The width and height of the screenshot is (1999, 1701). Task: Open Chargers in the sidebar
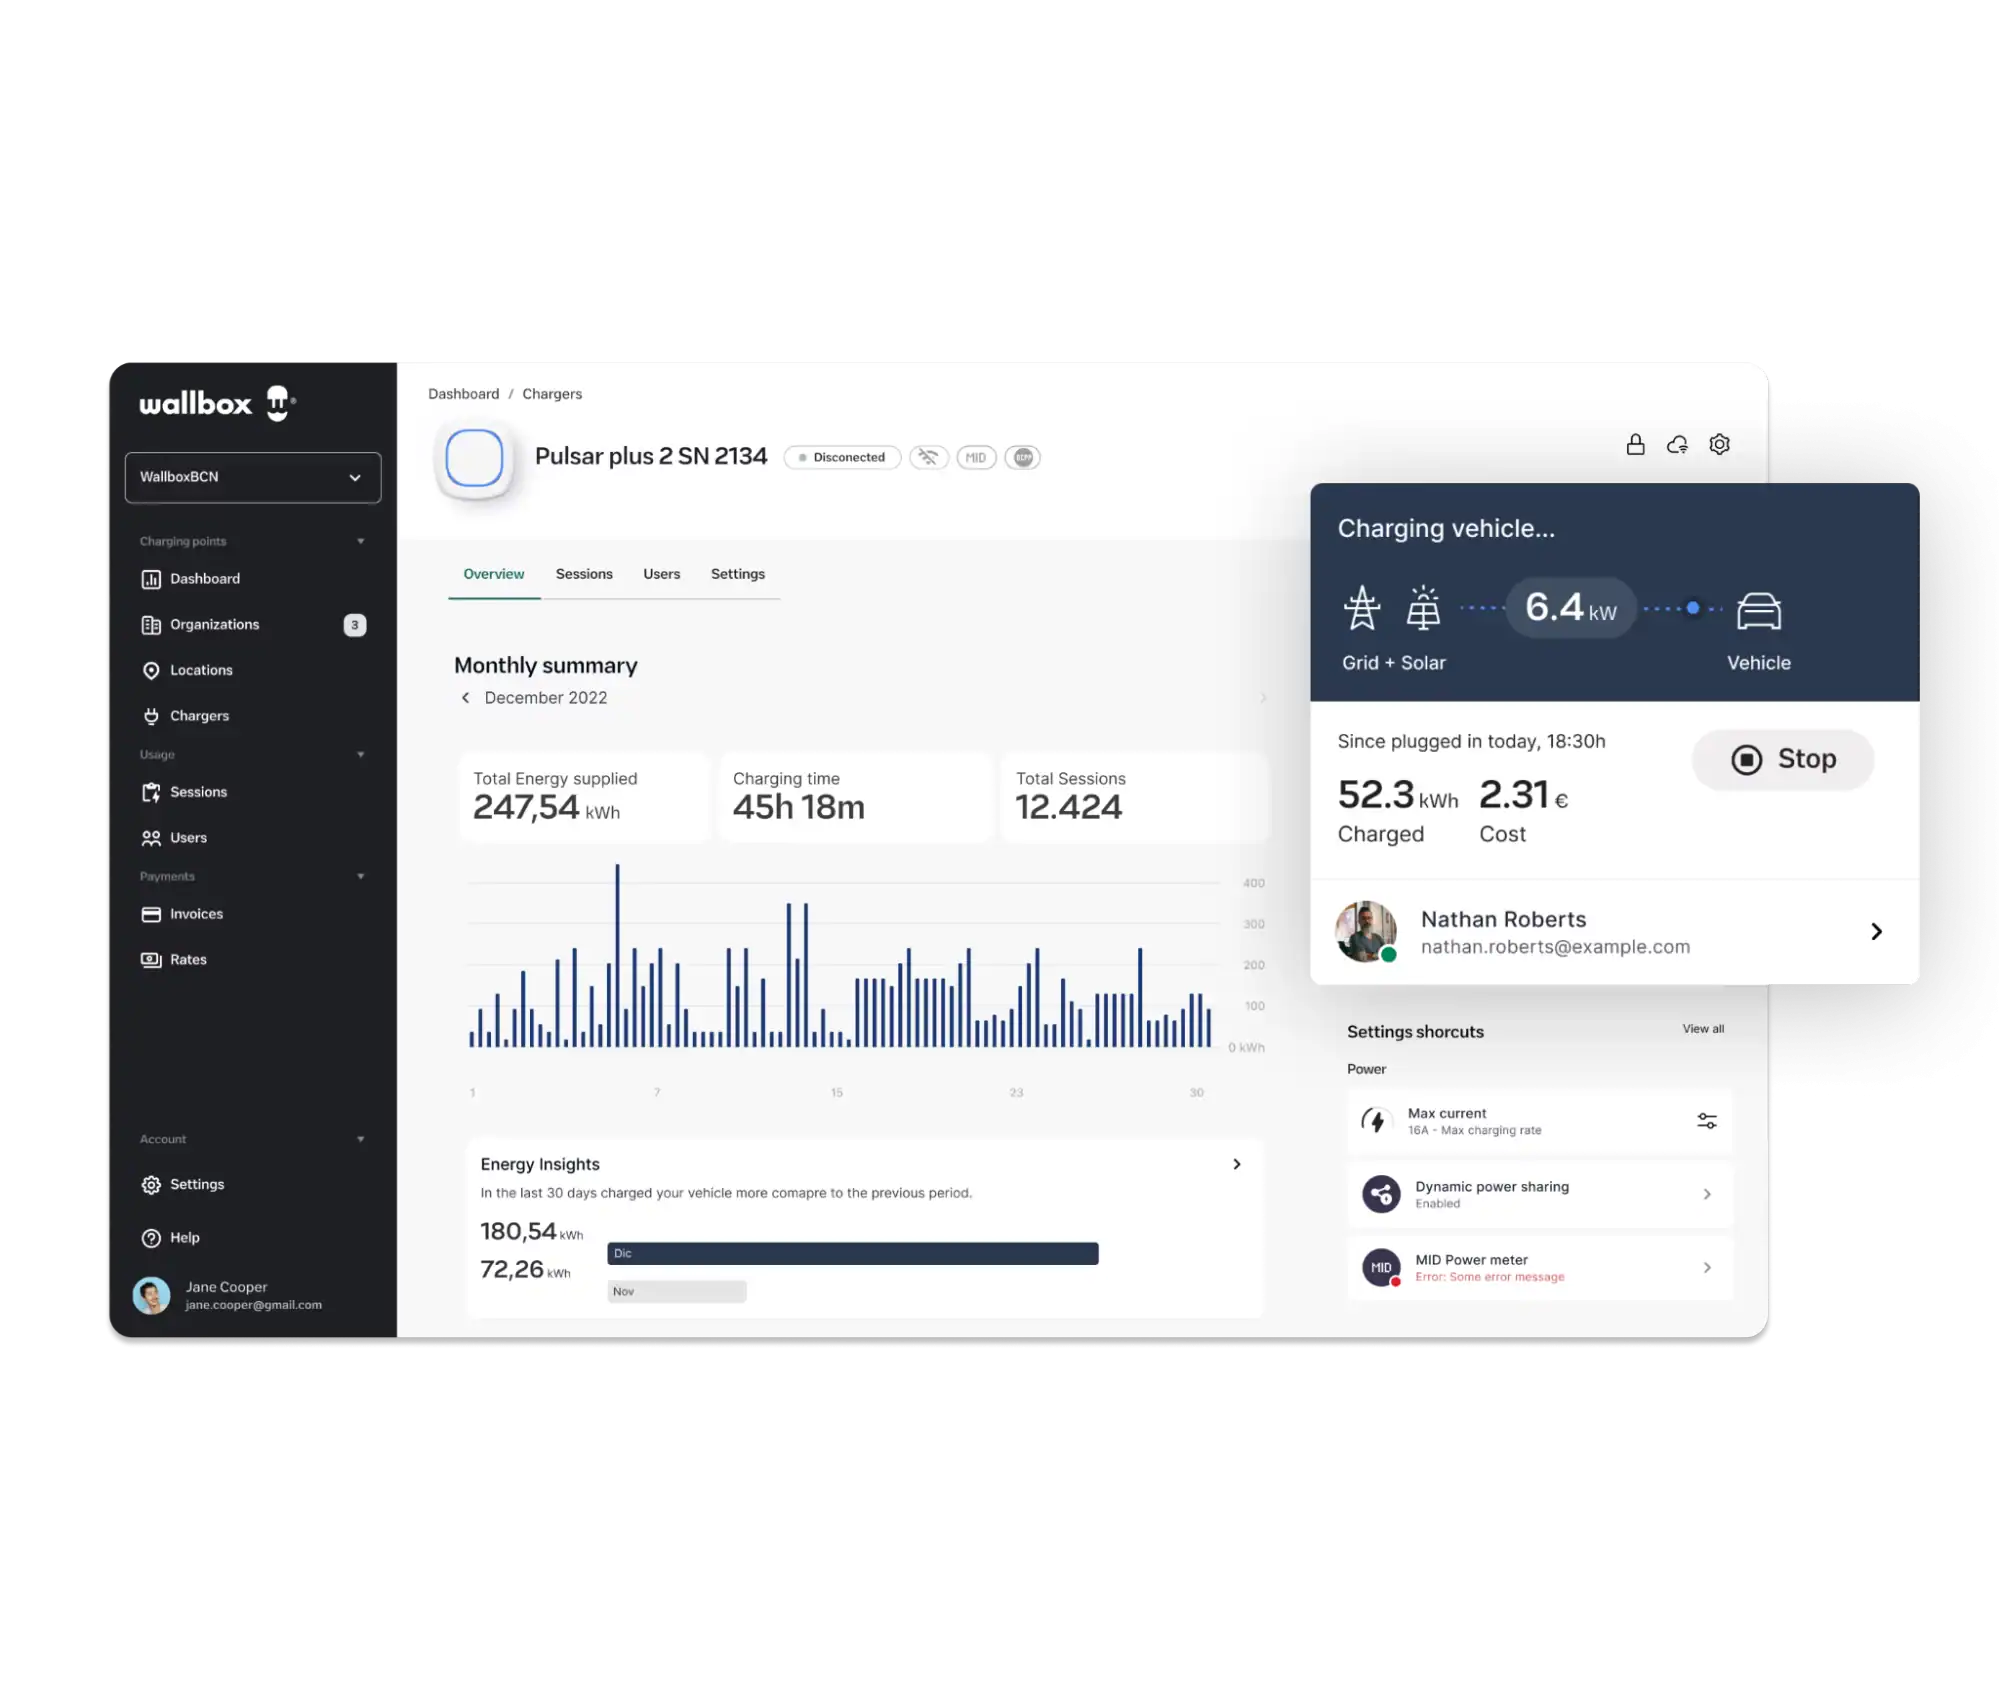click(x=199, y=716)
